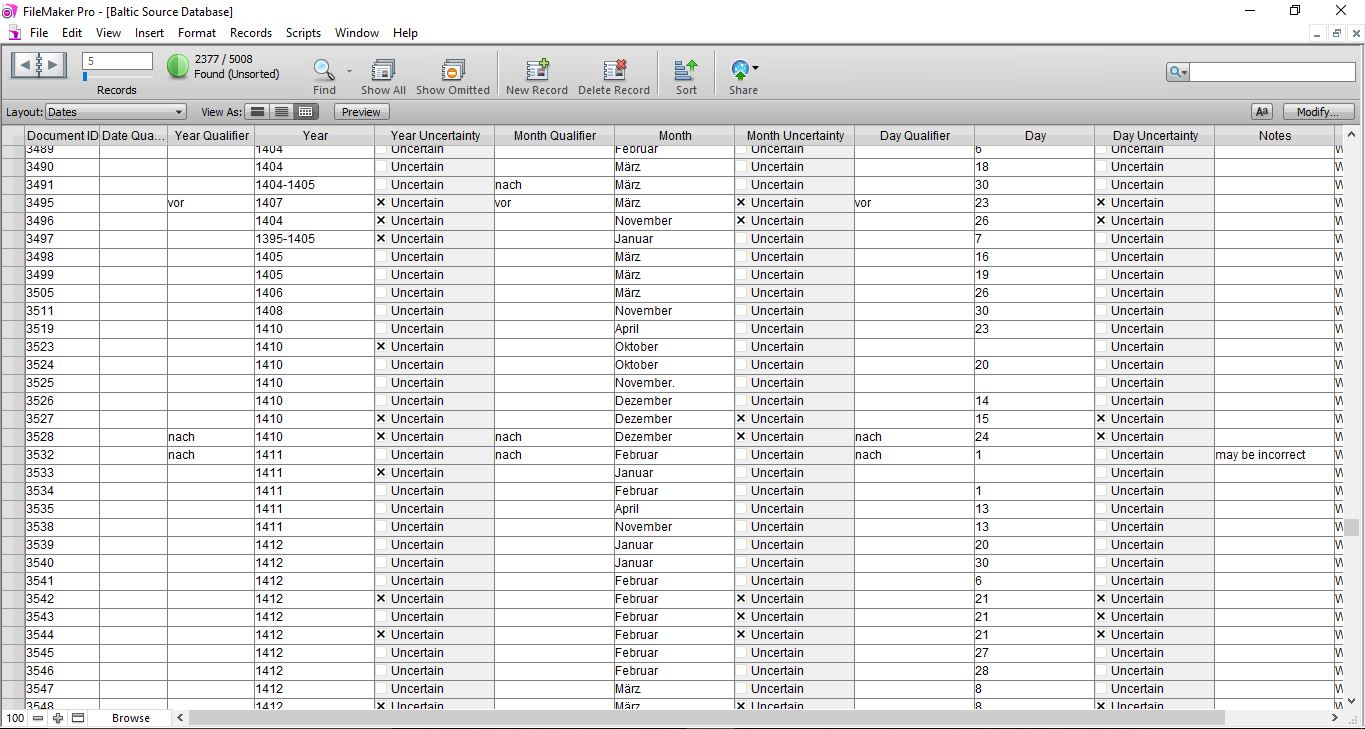This screenshot has width=1365, height=729.
Task: Zoom out with minus icon
Action: click(x=38, y=718)
